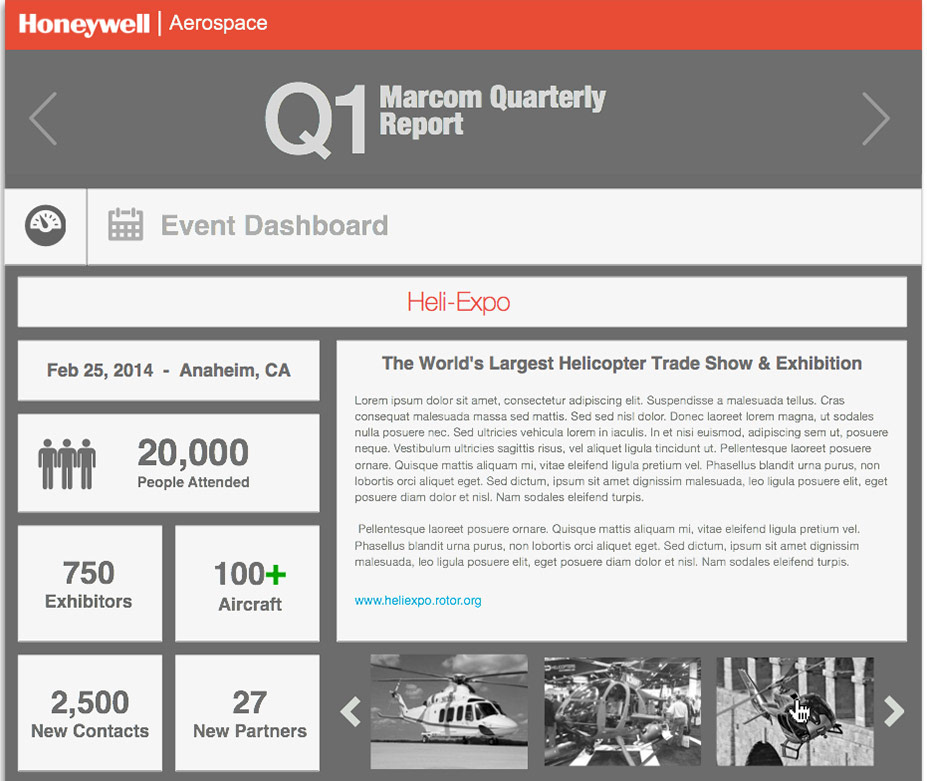Show previous photos in the gallery
Viewport: 927px width, 781px height.
351,711
